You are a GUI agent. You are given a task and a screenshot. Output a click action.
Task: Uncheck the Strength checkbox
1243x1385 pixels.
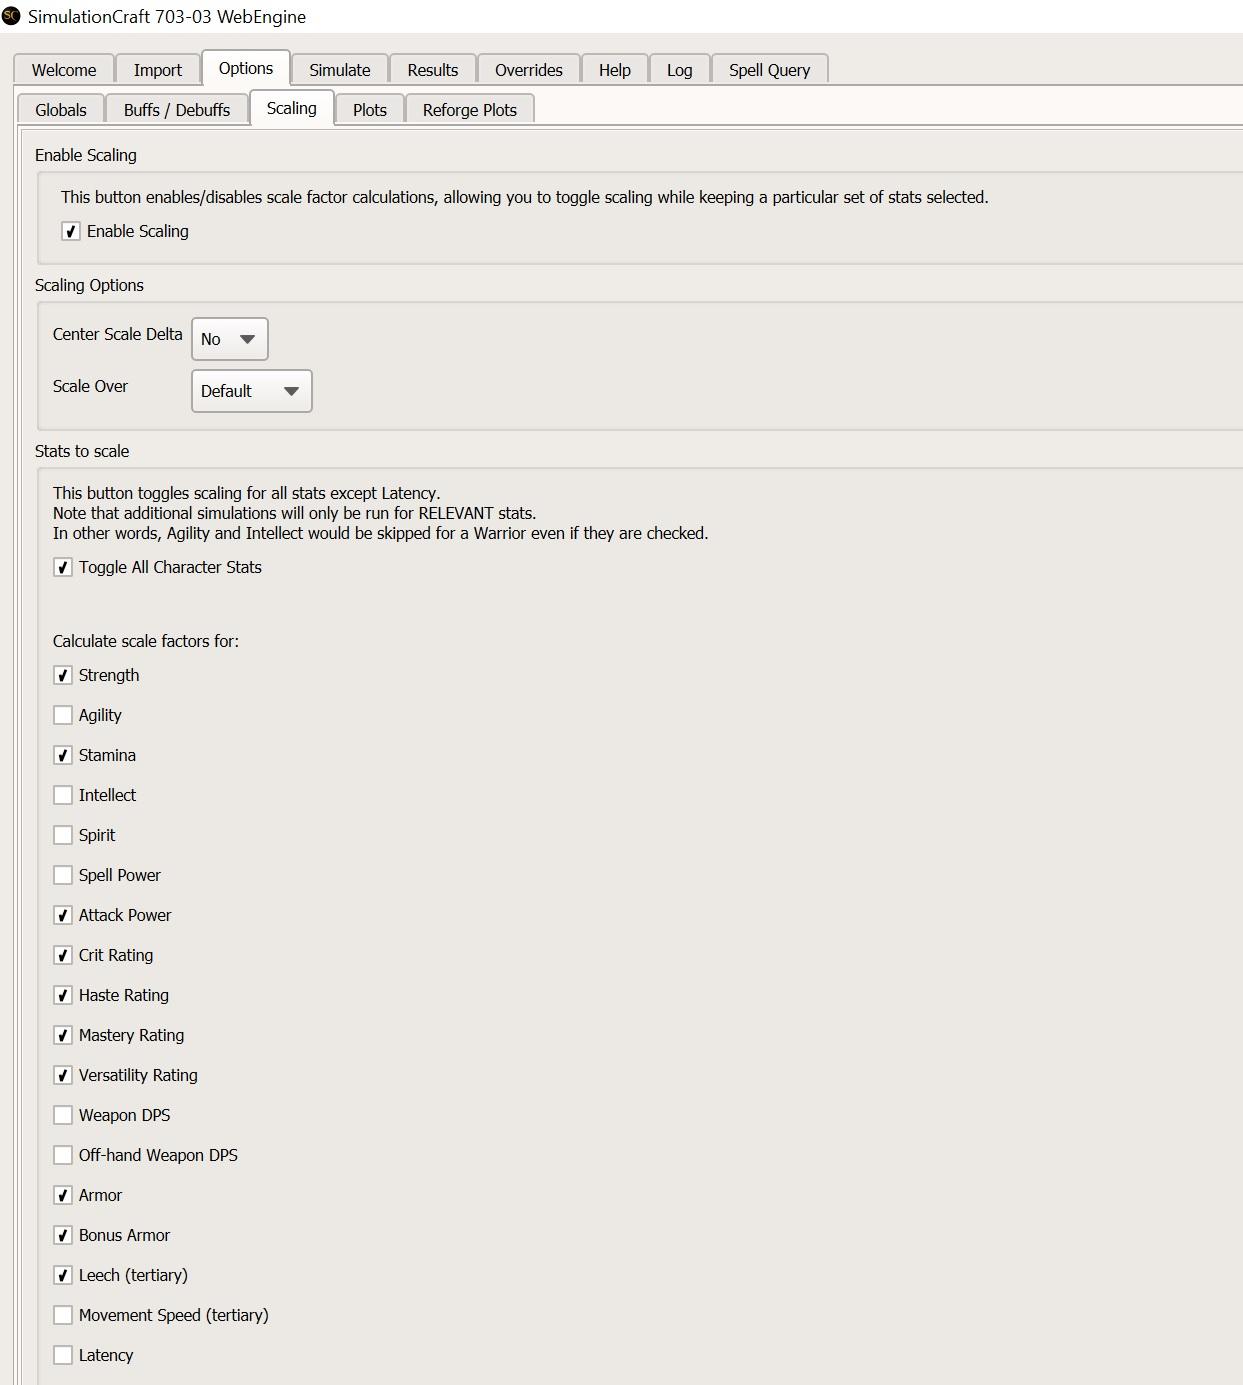pyautogui.click(x=63, y=676)
